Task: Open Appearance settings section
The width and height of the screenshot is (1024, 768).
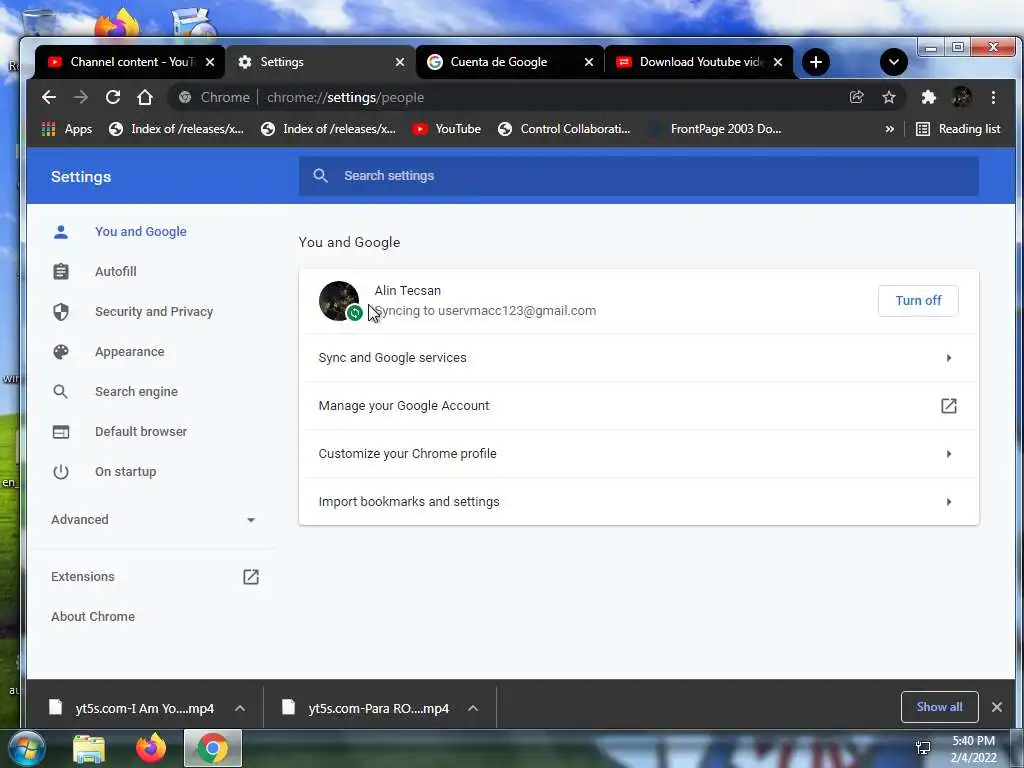Action: coord(129,351)
